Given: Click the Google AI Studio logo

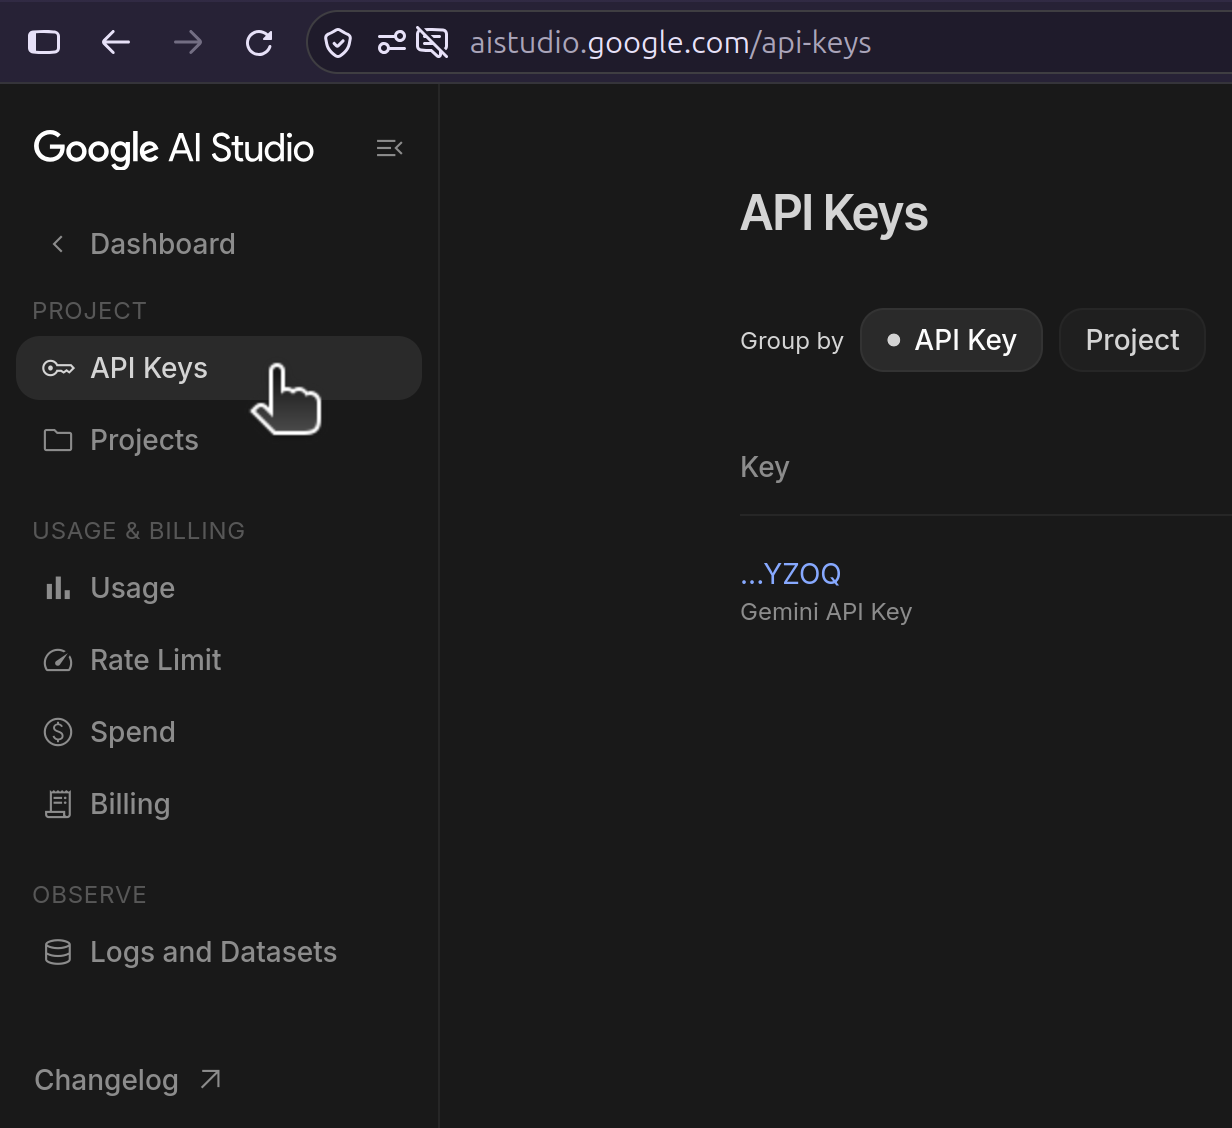Looking at the screenshot, I should tap(174, 148).
